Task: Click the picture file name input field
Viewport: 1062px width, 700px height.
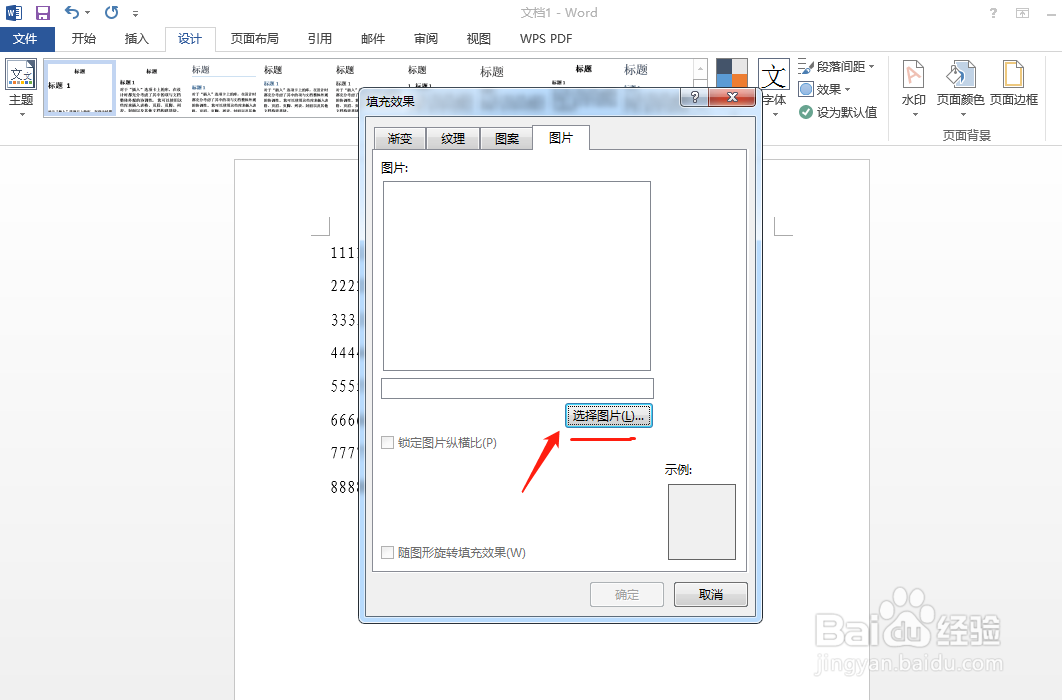Action: 516,388
